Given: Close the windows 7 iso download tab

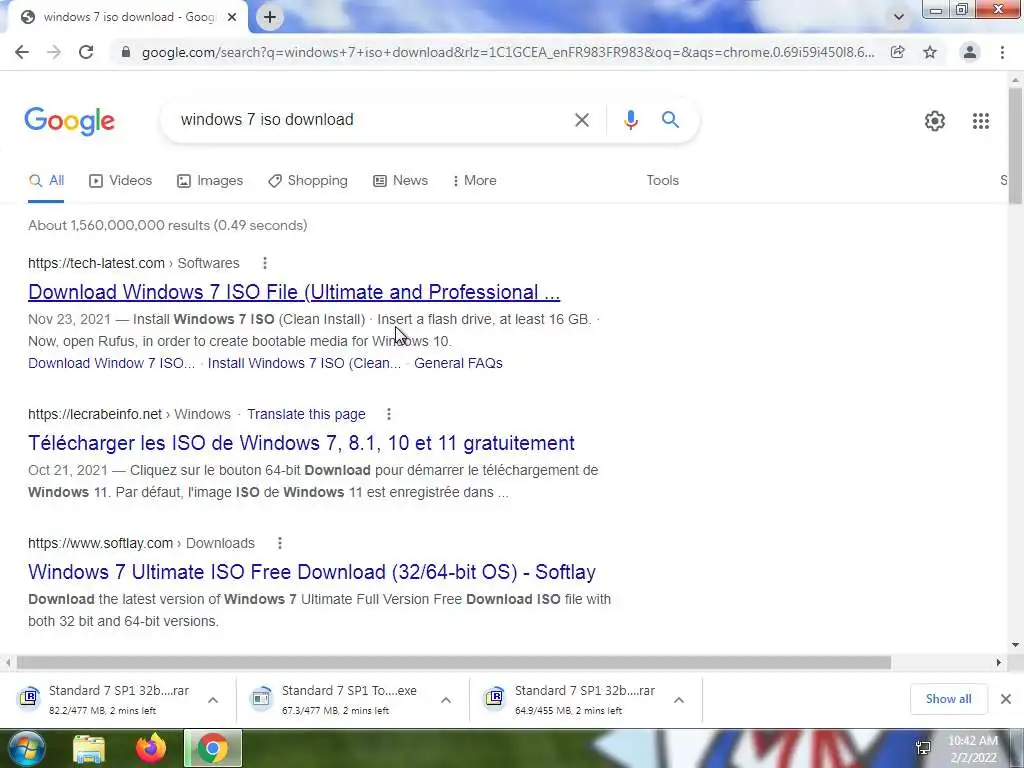Looking at the screenshot, I should pyautogui.click(x=232, y=17).
